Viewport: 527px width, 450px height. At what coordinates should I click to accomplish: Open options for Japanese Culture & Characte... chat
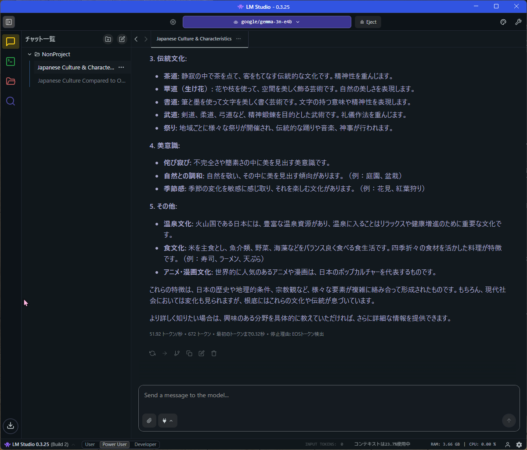click(x=121, y=68)
